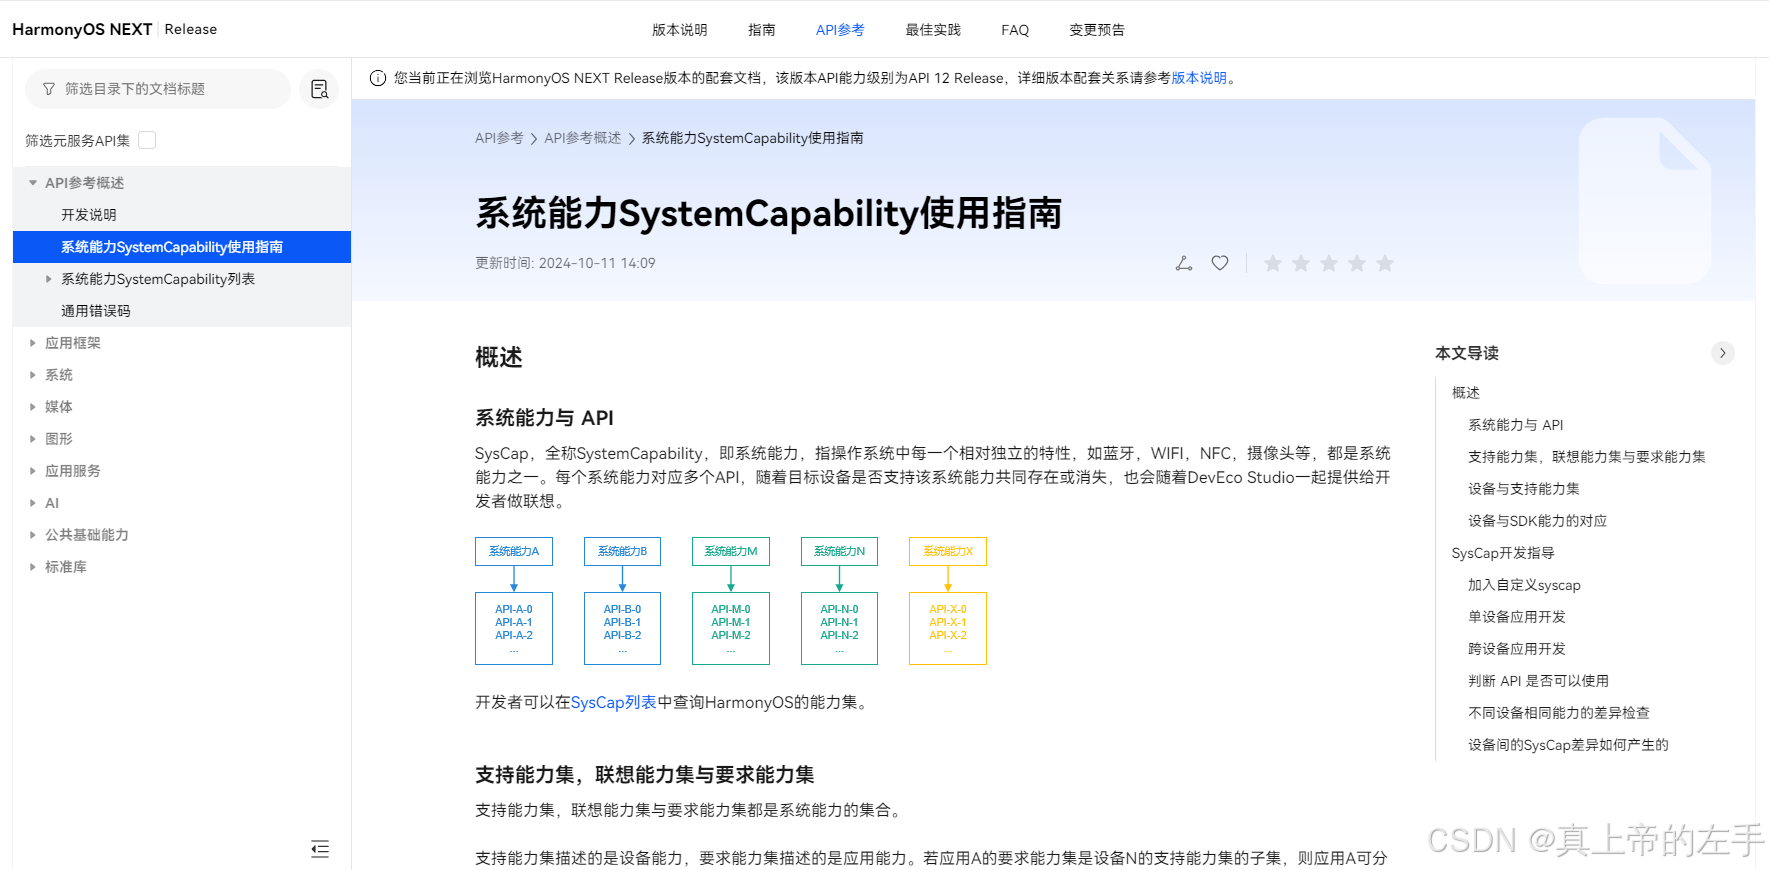
Task: Rate the article three stars
Action: pos(1329,263)
